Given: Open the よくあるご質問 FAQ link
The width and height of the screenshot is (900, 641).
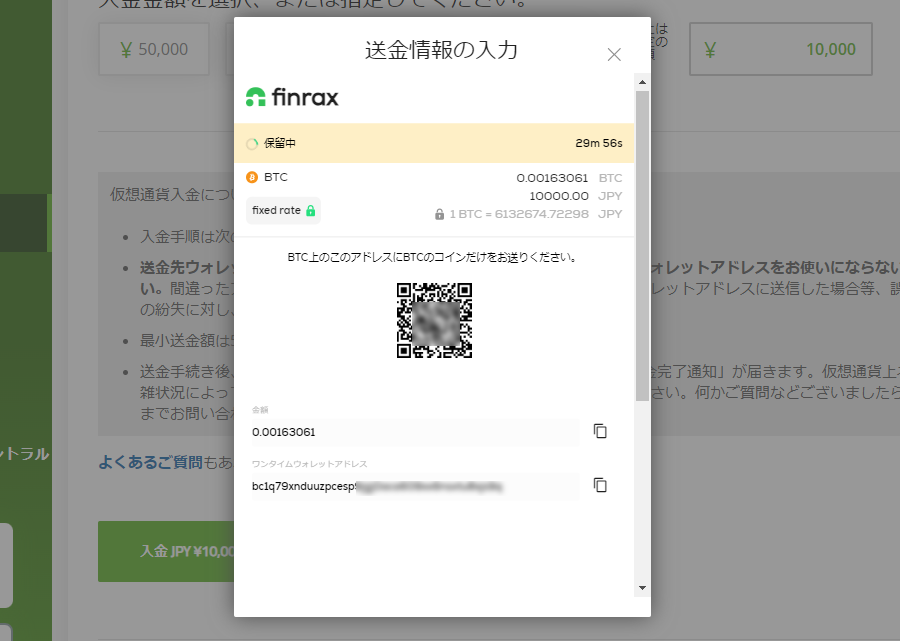Looking at the screenshot, I should coord(150,462).
